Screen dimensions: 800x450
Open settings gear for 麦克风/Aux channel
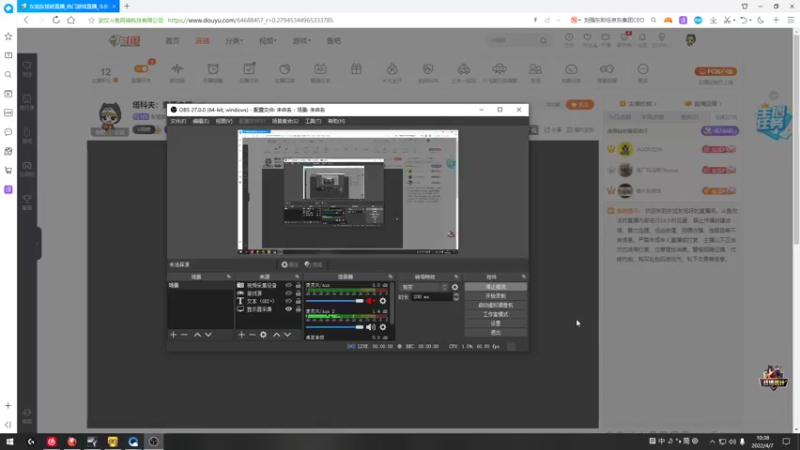(x=383, y=301)
